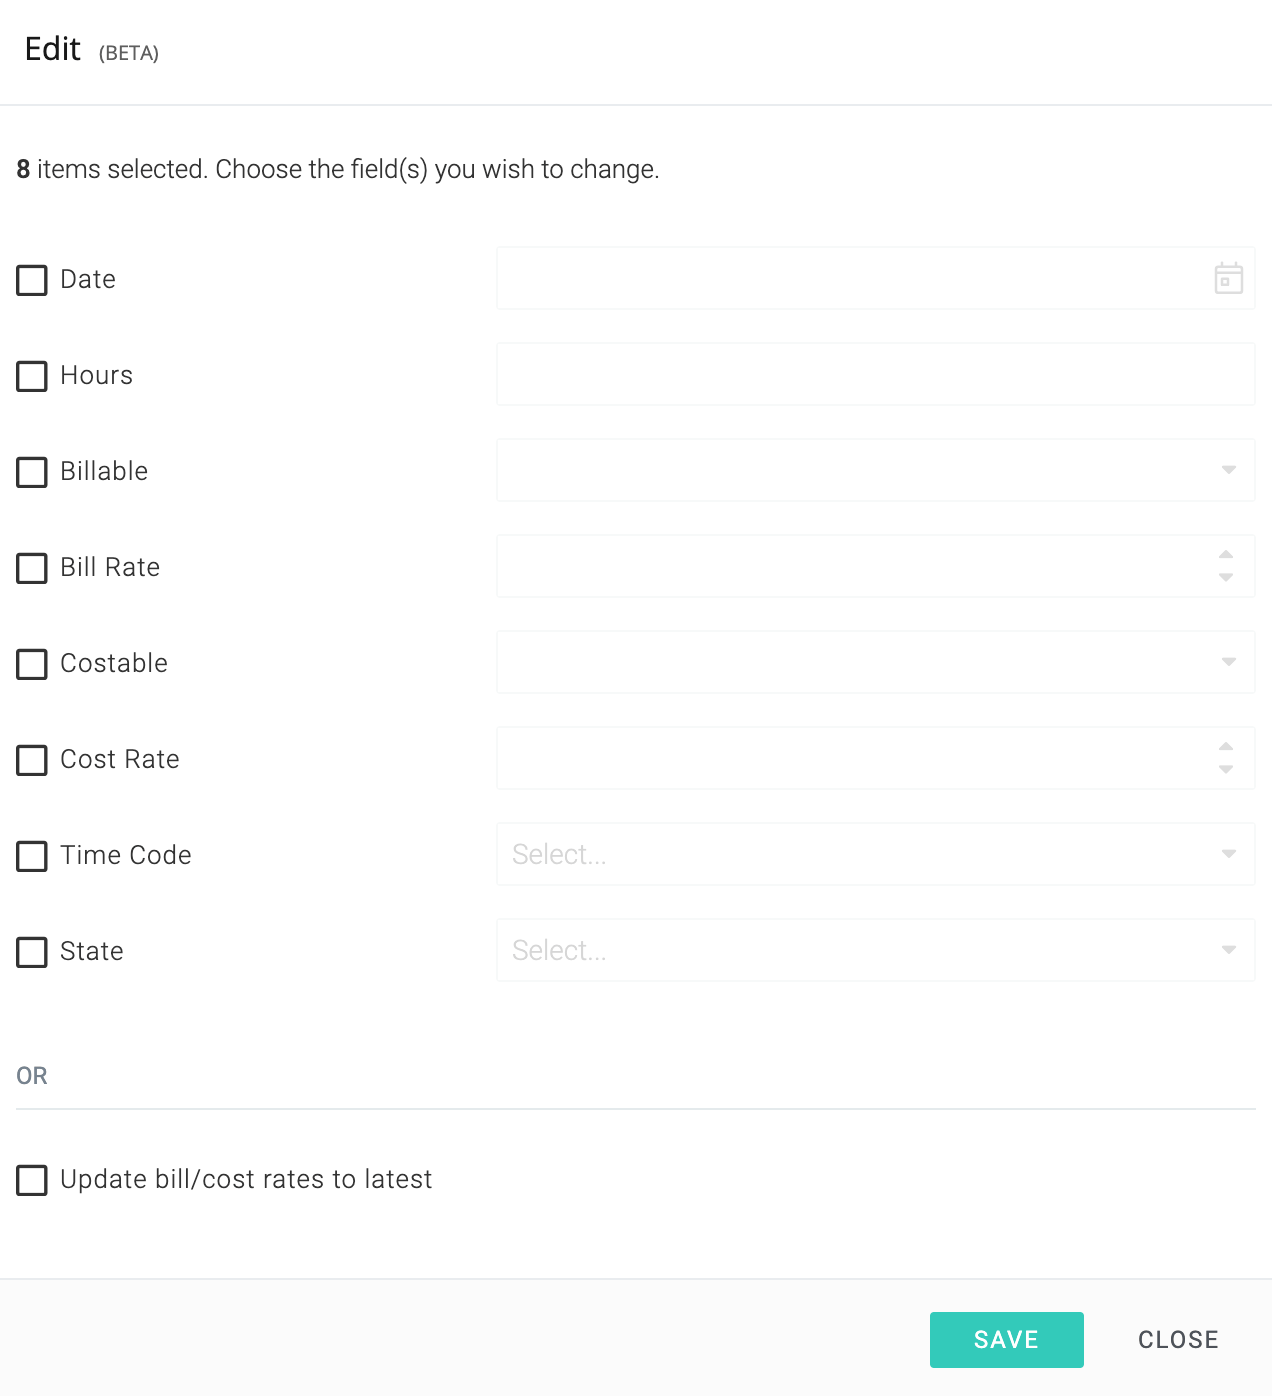Viewport: 1272px width, 1396px height.
Task: Expand the Billable dropdown
Action: 876,470
